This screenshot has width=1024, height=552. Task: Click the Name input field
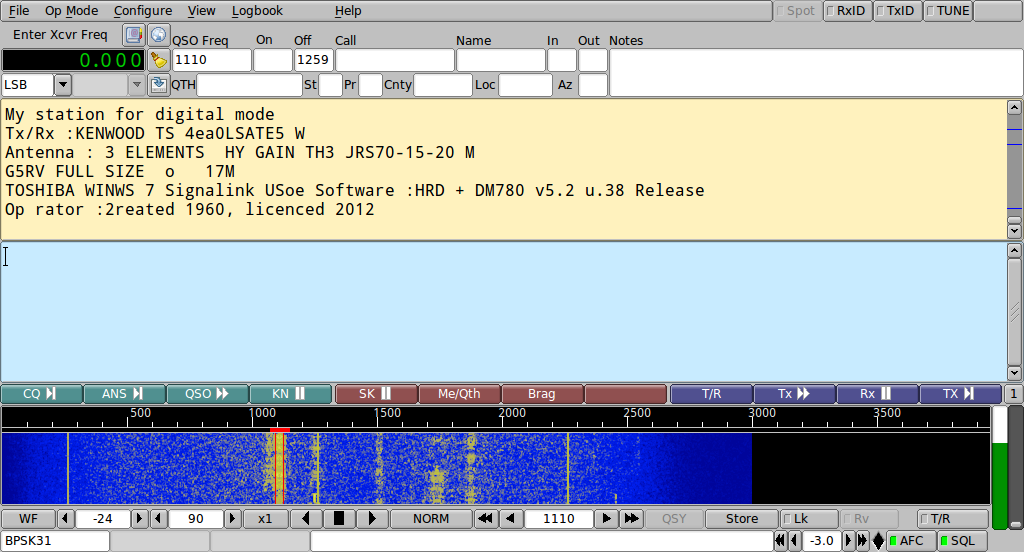(x=501, y=60)
